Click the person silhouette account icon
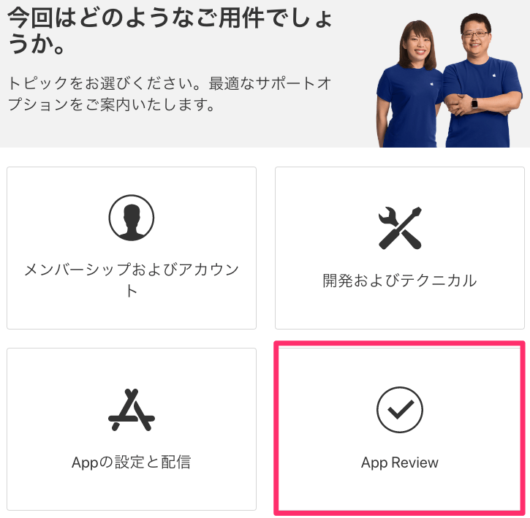 131,217
